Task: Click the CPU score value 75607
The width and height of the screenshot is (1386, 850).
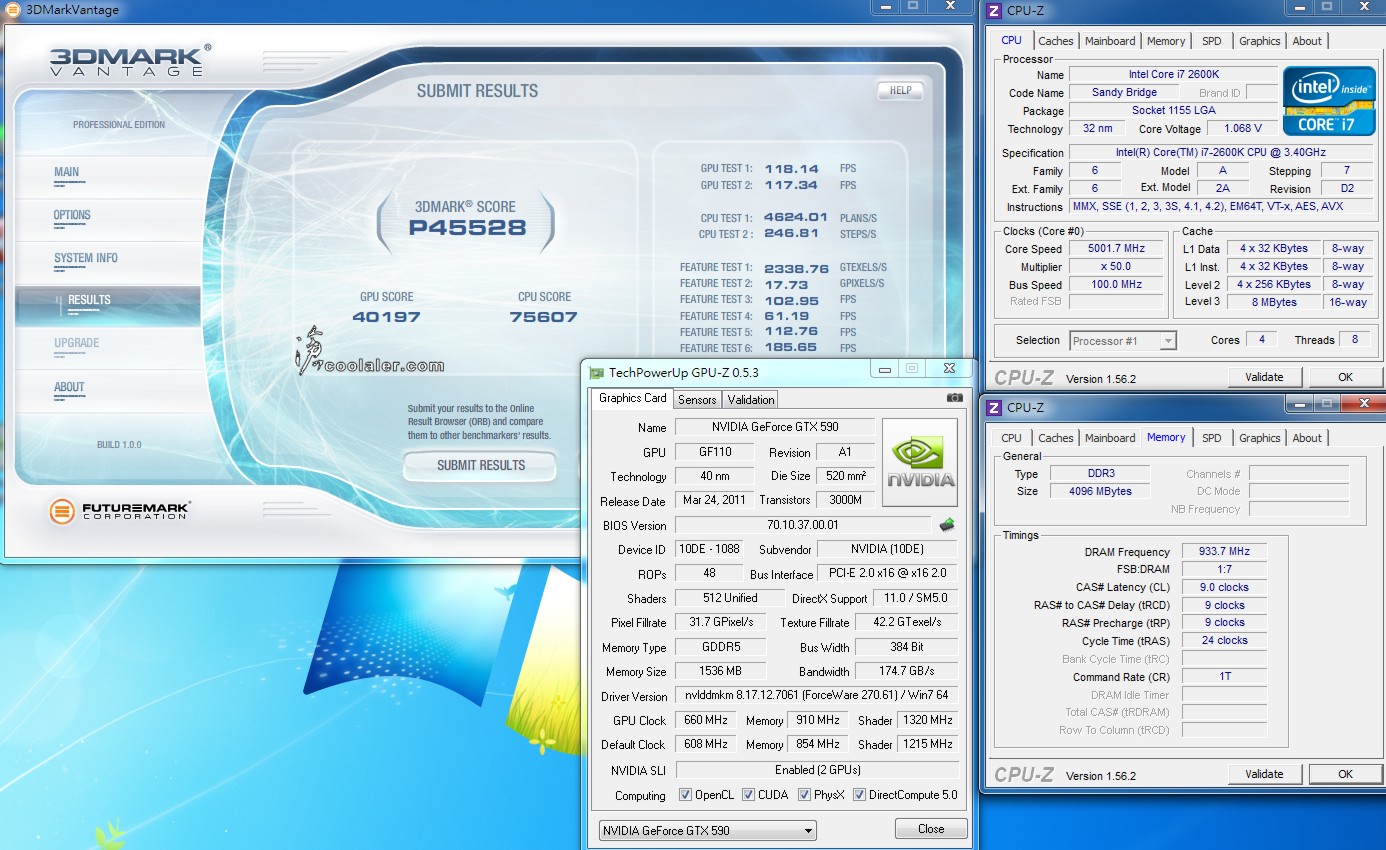Action: click(544, 317)
